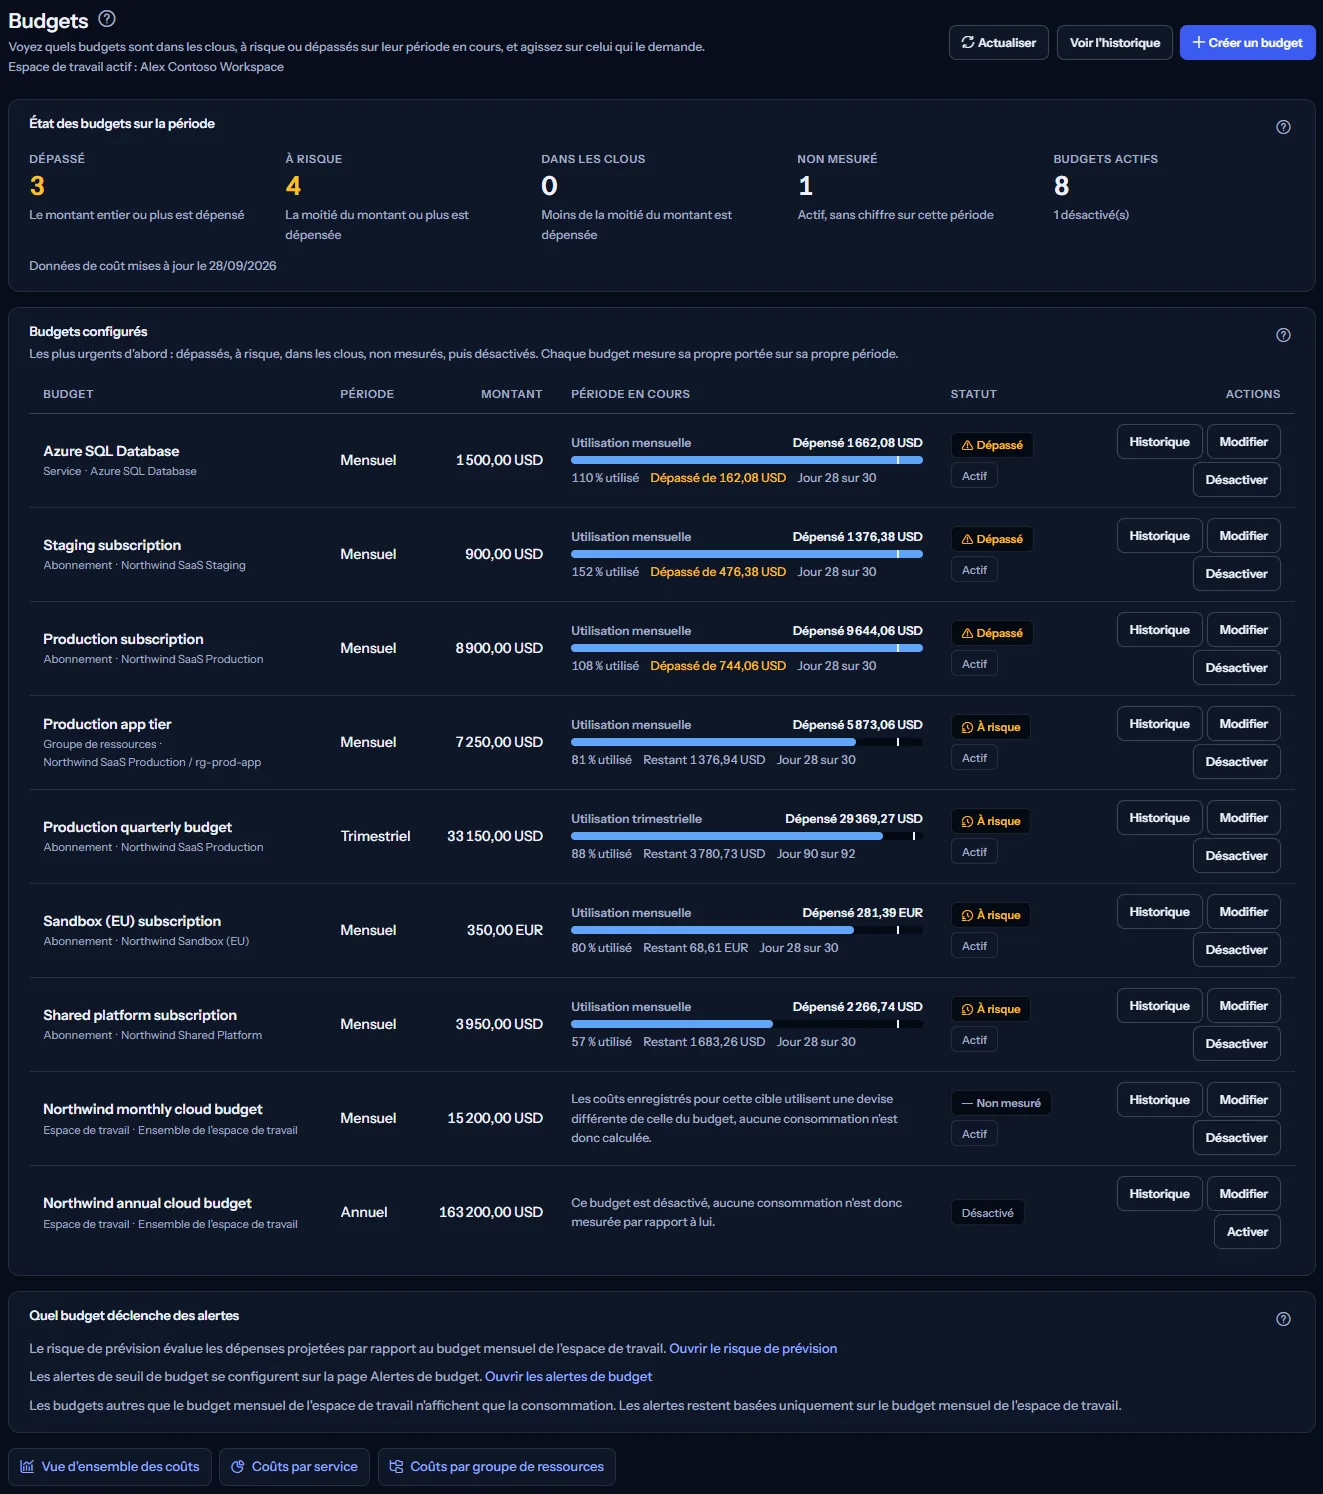The width and height of the screenshot is (1323, 1494).
Task: Open help icon next to Budgets title
Action: pos(107,19)
